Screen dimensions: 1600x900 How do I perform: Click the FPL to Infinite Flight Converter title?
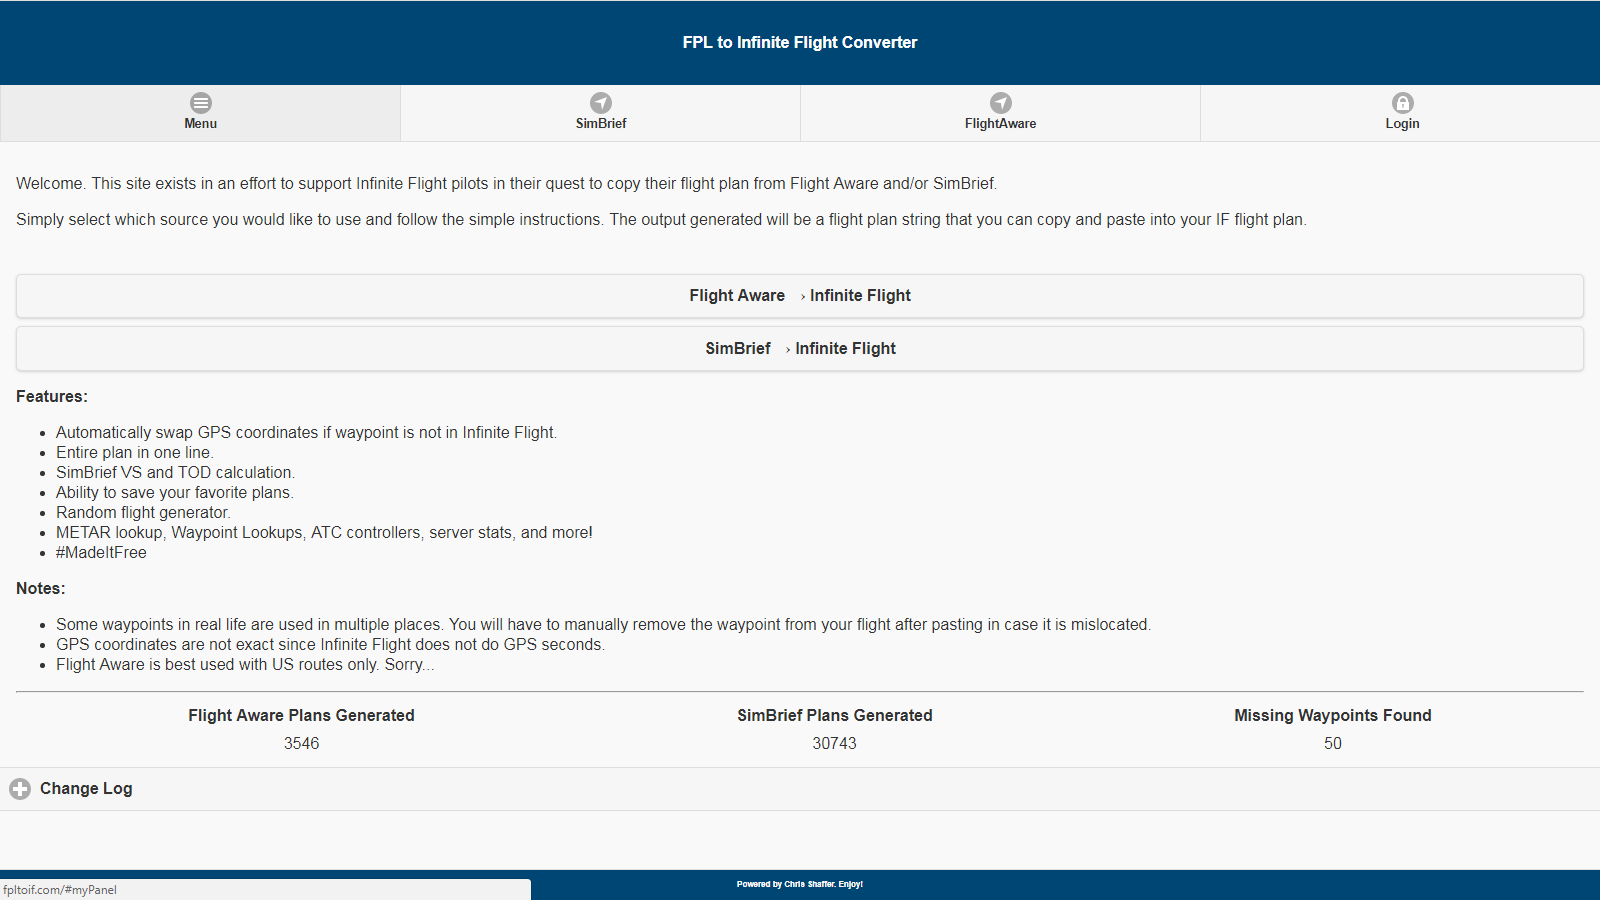pos(800,42)
